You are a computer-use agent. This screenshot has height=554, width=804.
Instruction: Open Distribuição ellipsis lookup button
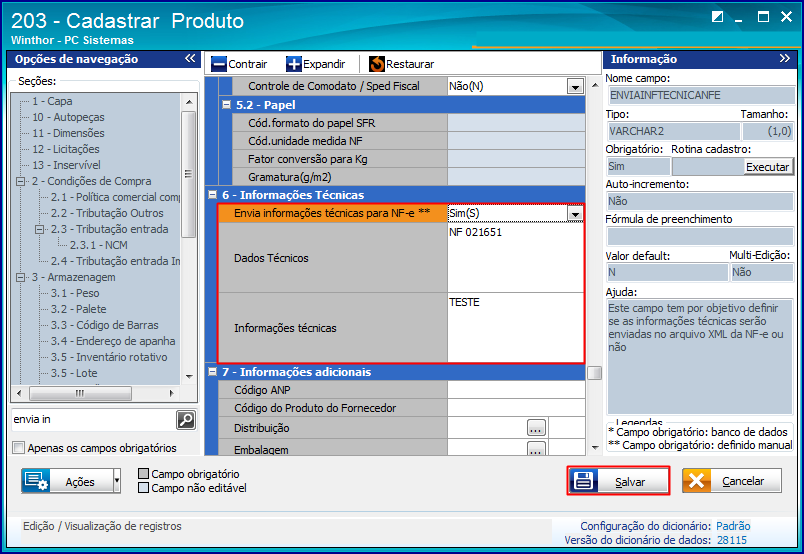(x=536, y=428)
